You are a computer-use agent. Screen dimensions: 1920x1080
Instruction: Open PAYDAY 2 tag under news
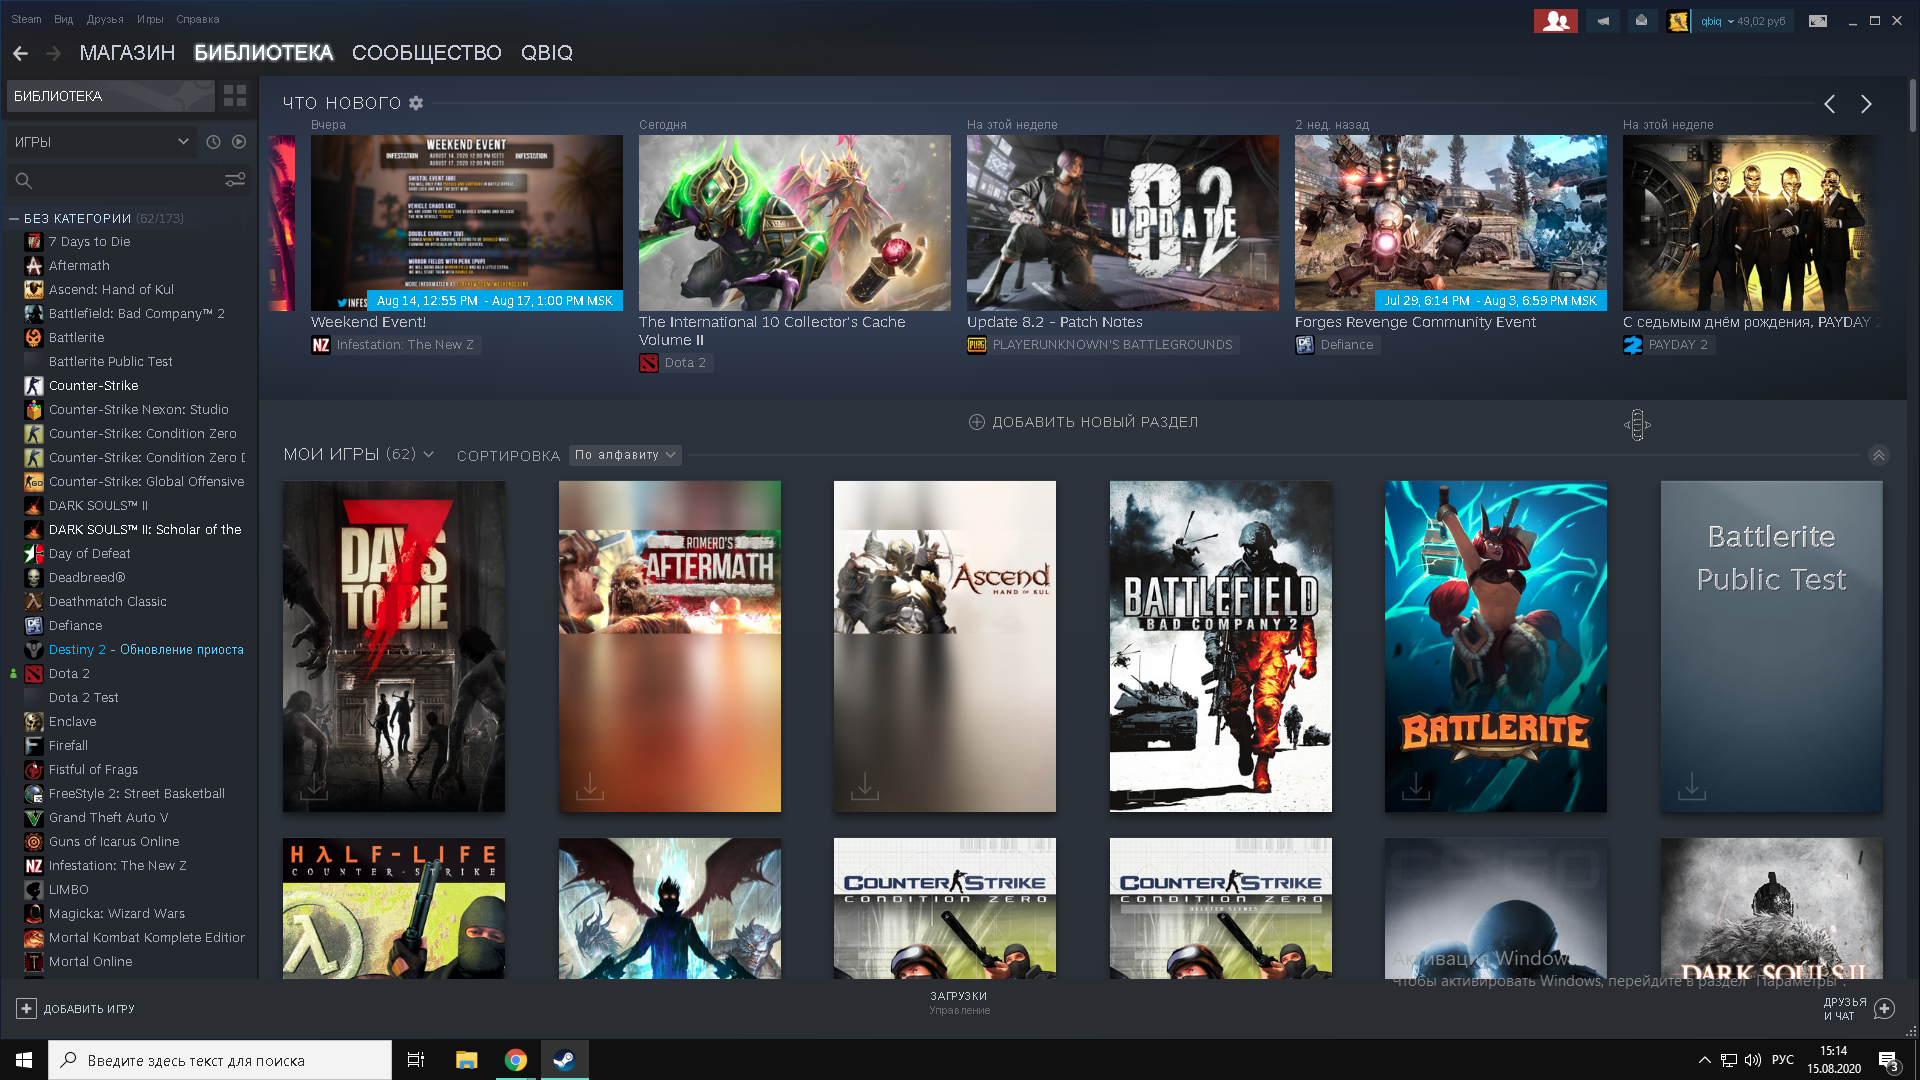(x=1670, y=345)
